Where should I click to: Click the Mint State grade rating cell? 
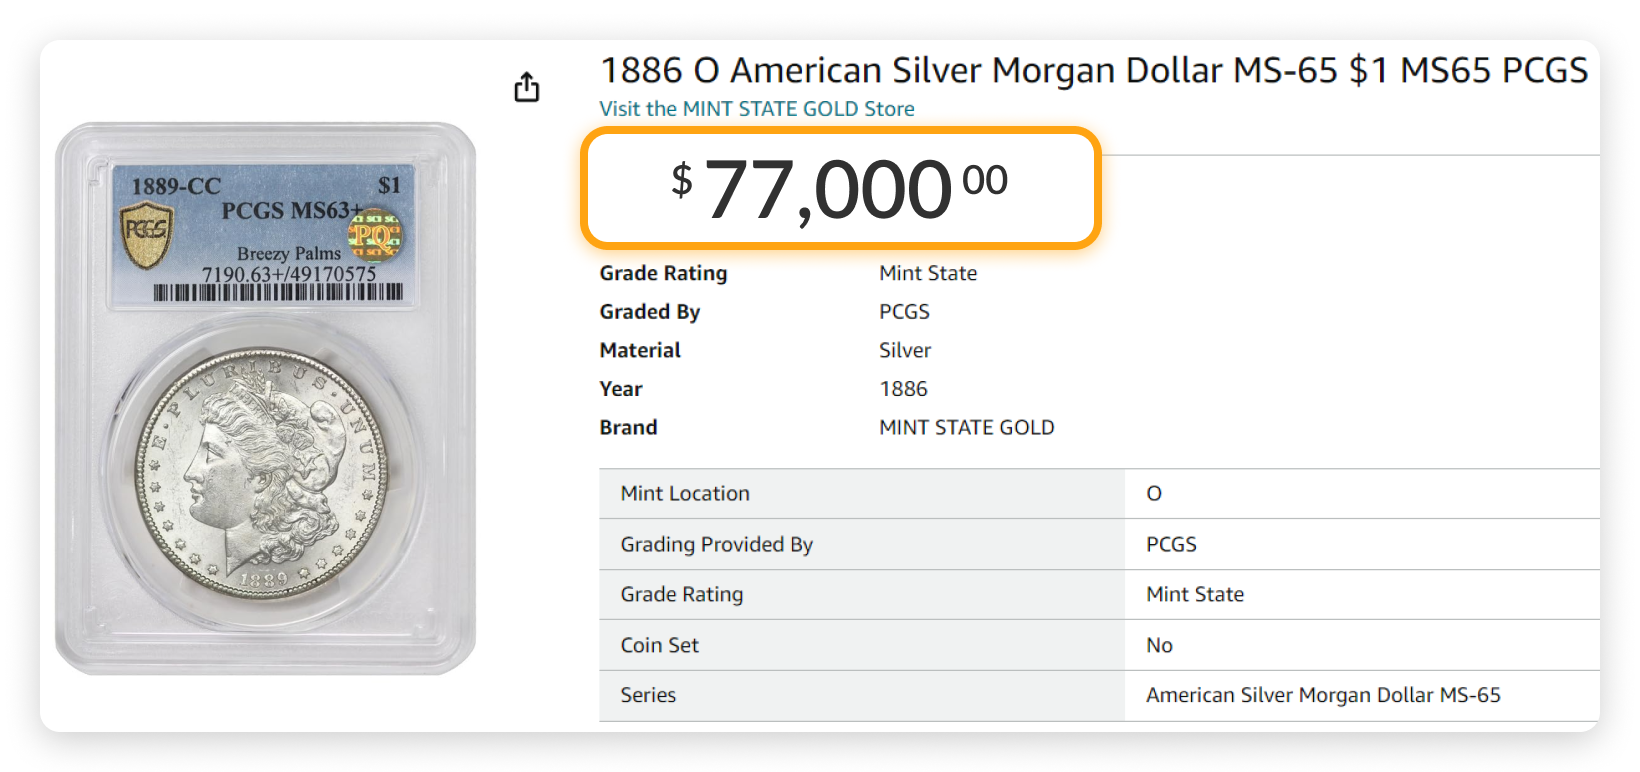click(1194, 594)
